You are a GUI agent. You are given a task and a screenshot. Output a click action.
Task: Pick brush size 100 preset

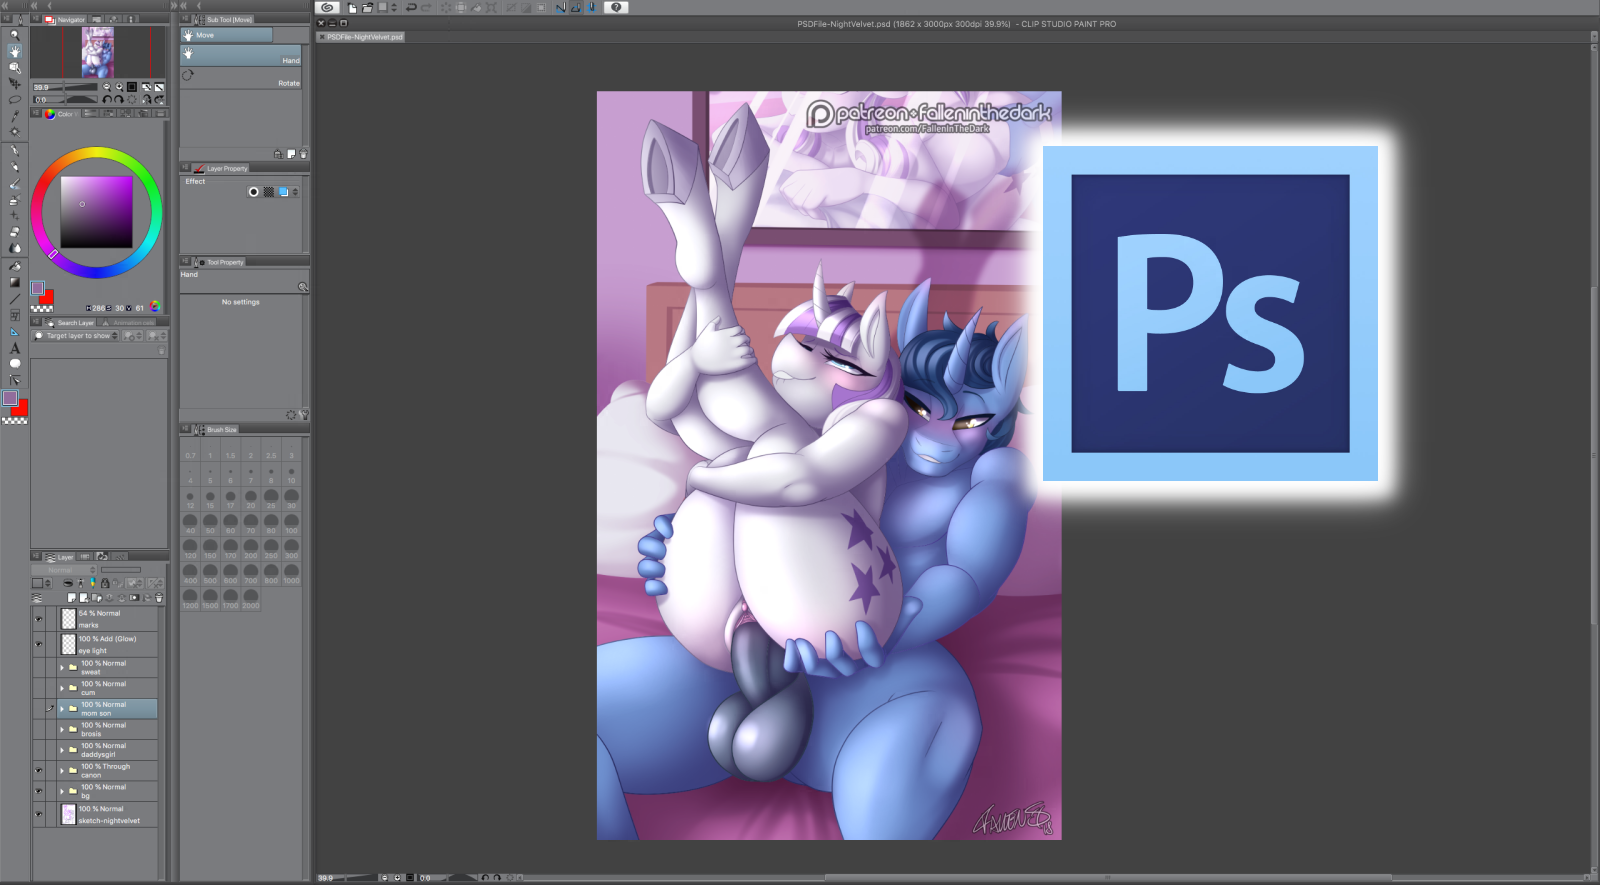click(x=291, y=524)
